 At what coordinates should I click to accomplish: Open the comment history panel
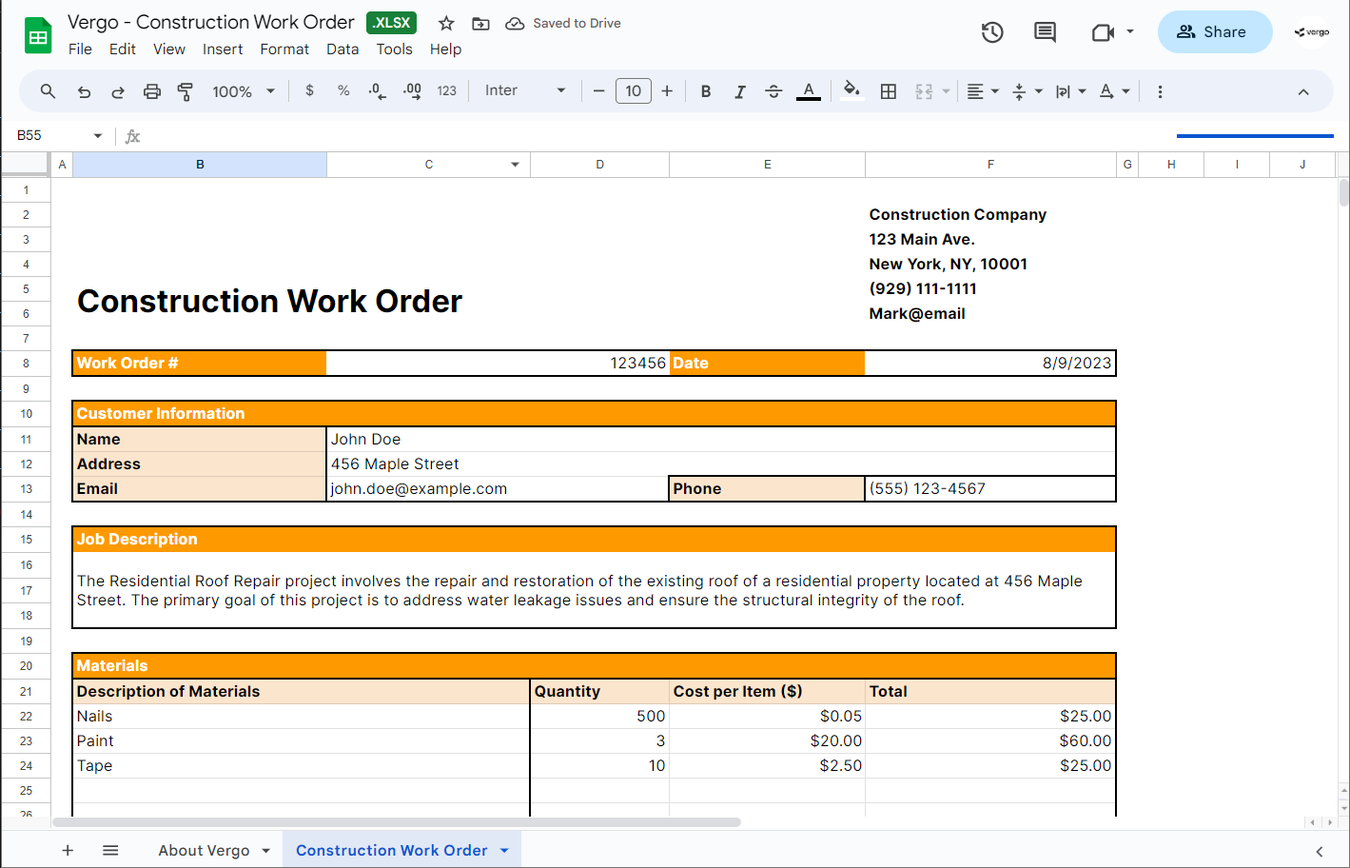(1044, 32)
